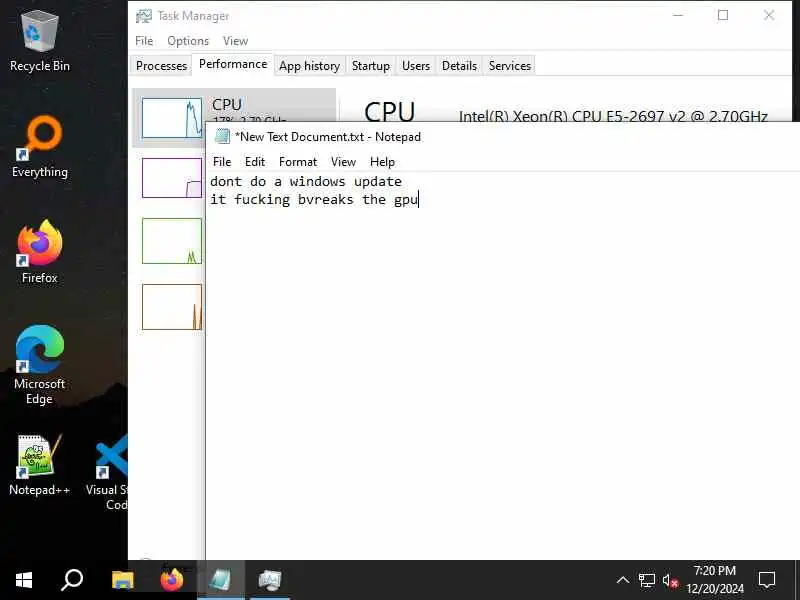Screen dimensions: 800x600
Task: Switch to the Processes tab
Action: pos(161,66)
